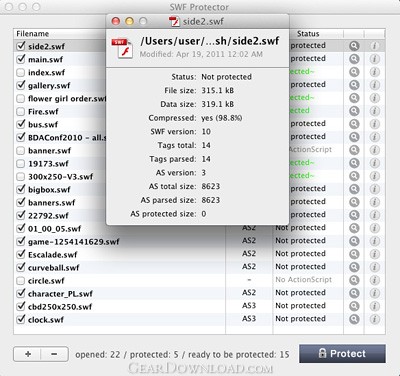Click magnifier icon in clock.swf row
Viewport: 400px width, 376px height.
354,319
